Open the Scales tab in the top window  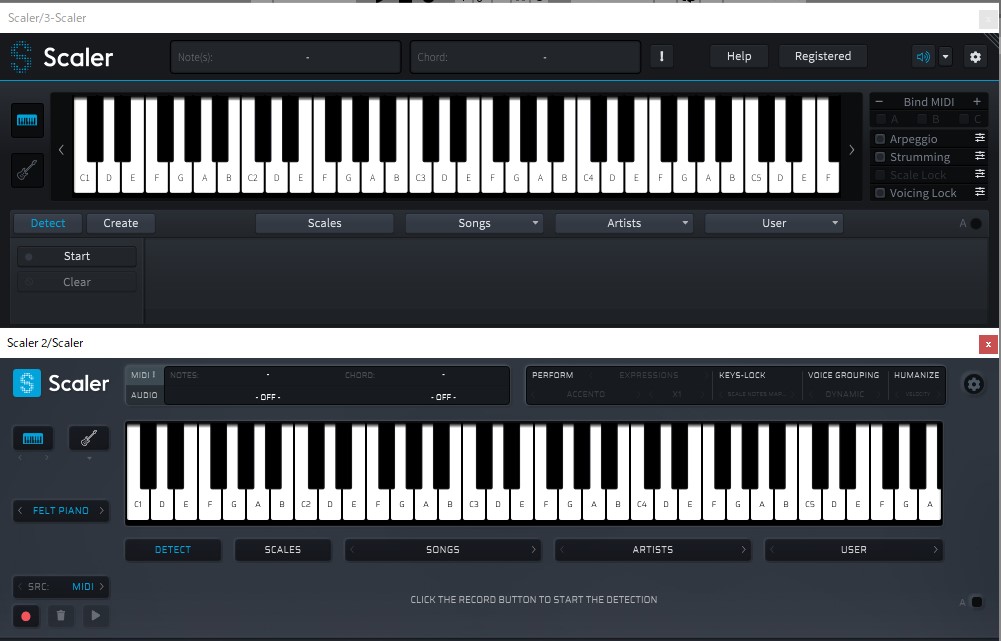click(x=324, y=223)
